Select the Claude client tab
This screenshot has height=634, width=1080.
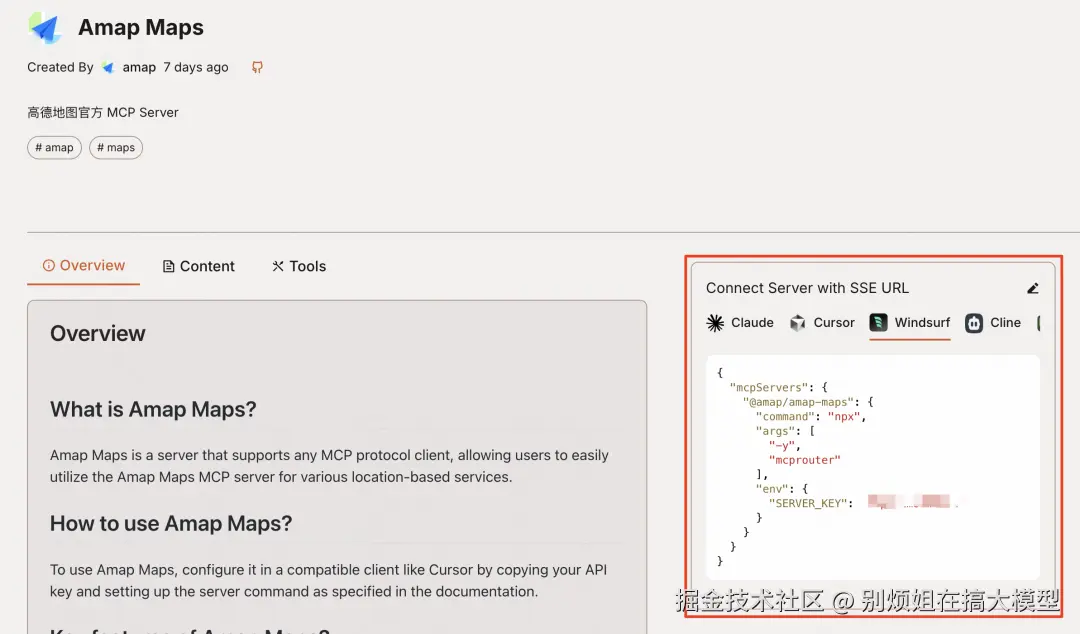[x=740, y=323]
